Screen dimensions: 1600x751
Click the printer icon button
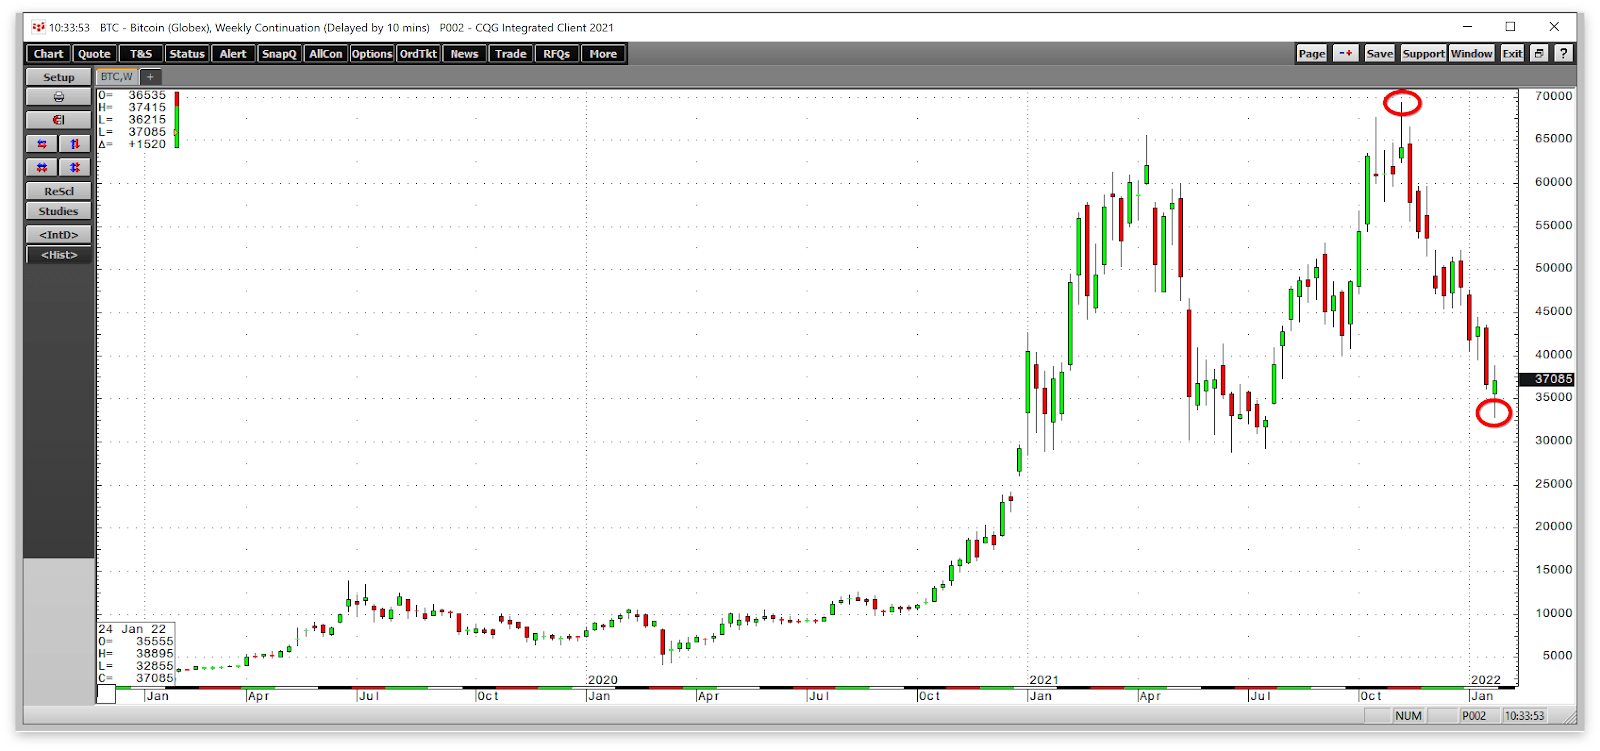(58, 97)
